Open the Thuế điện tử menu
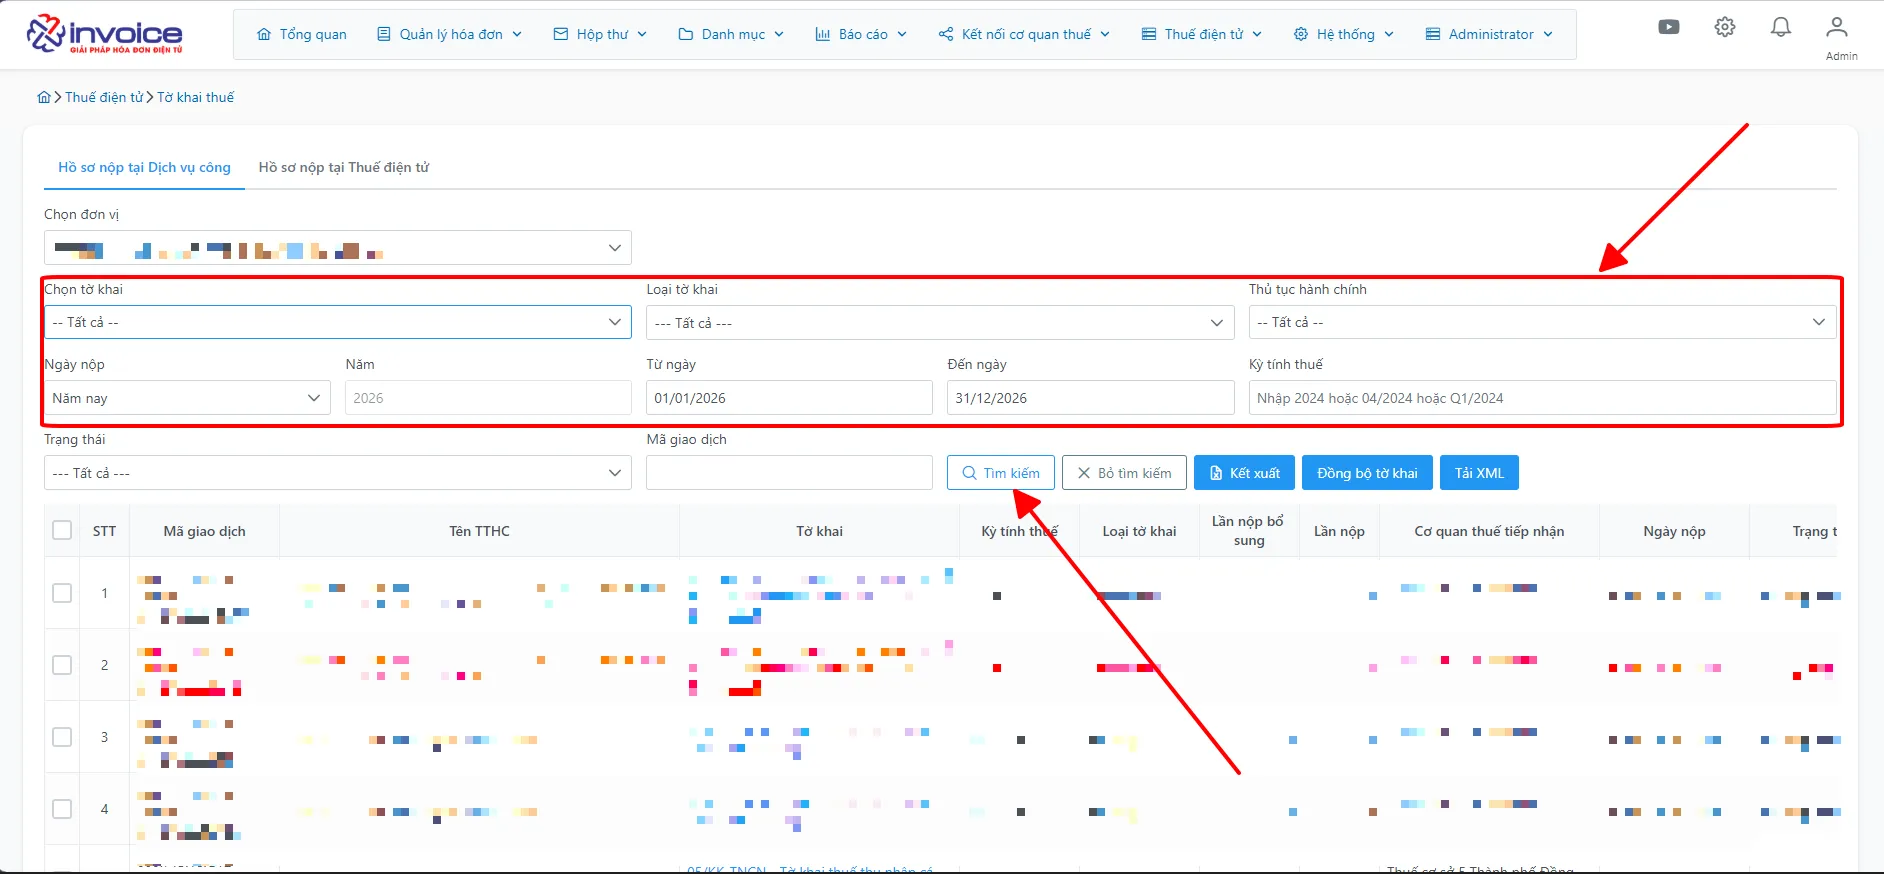 coord(1202,34)
